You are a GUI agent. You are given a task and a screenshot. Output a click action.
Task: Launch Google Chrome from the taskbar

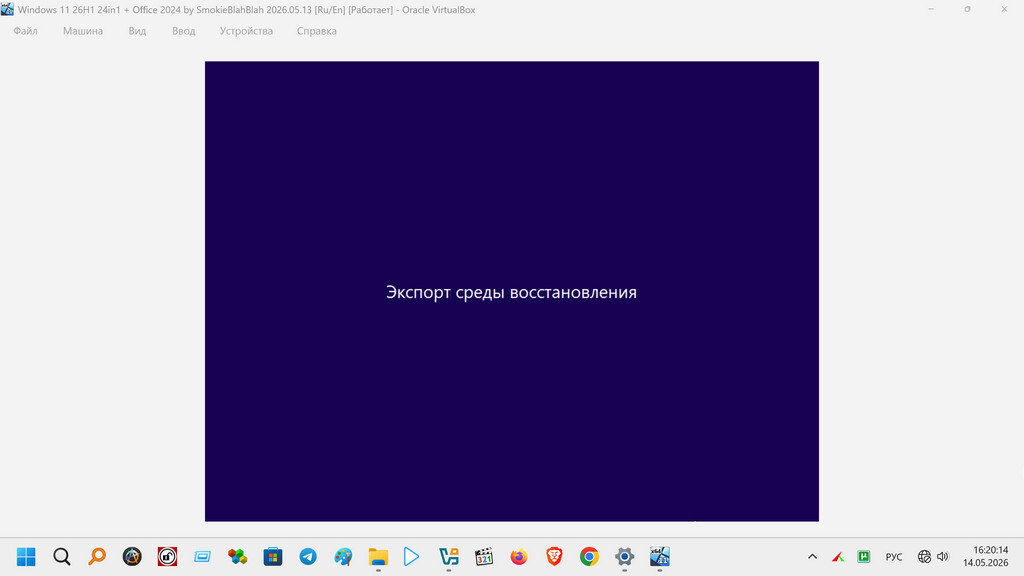click(589, 556)
